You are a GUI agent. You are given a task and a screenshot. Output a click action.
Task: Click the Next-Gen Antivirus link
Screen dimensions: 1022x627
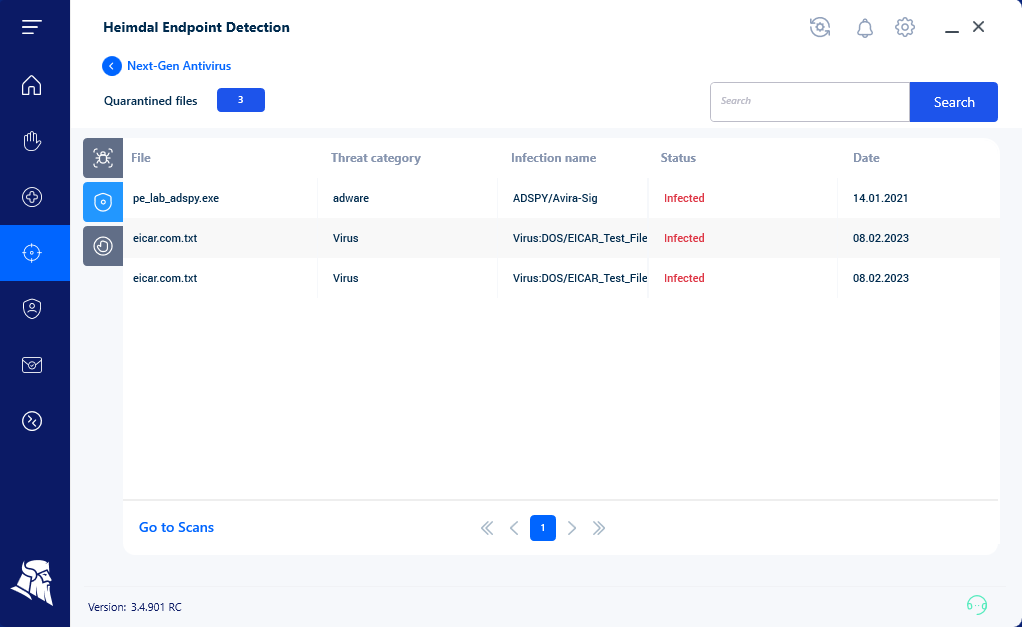[x=179, y=66]
